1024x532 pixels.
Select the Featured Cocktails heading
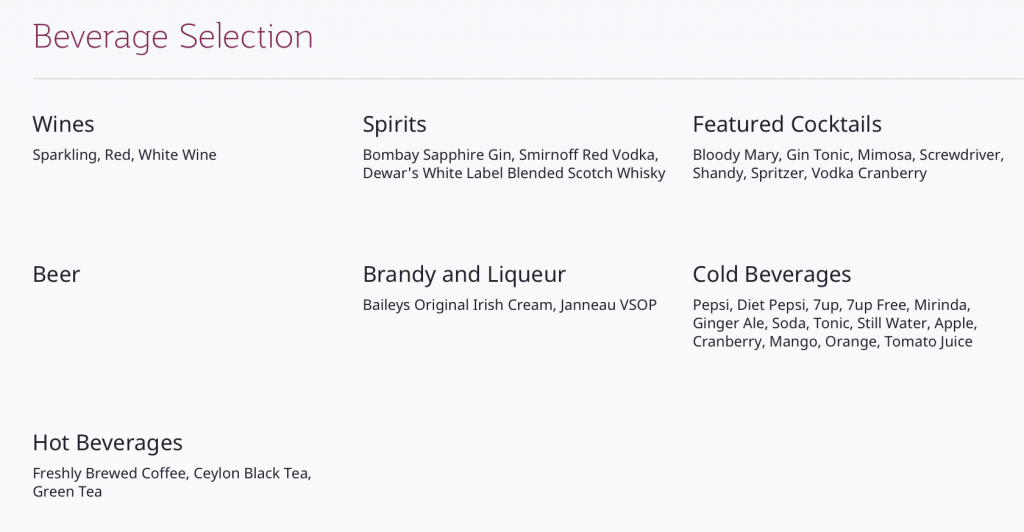pyautogui.click(x=787, y=124)
